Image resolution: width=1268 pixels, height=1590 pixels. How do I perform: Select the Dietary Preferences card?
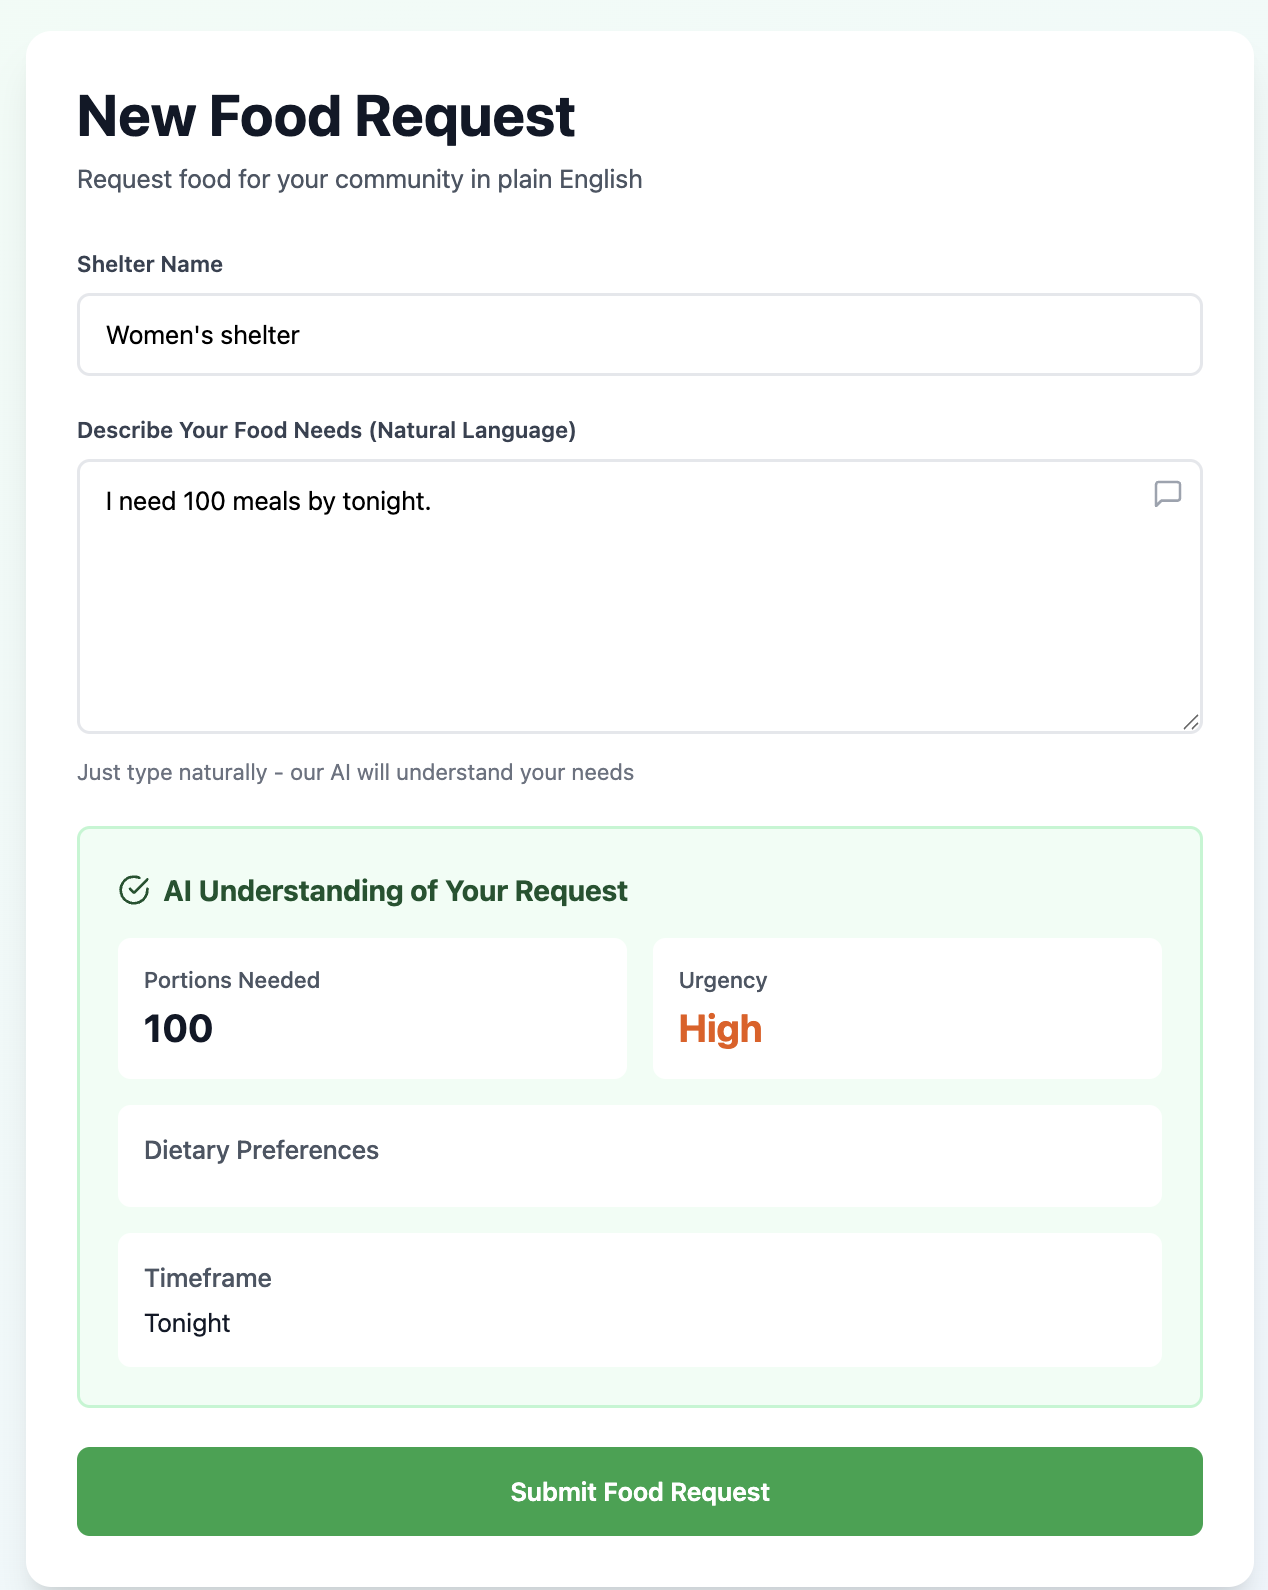click(639, 1155)
